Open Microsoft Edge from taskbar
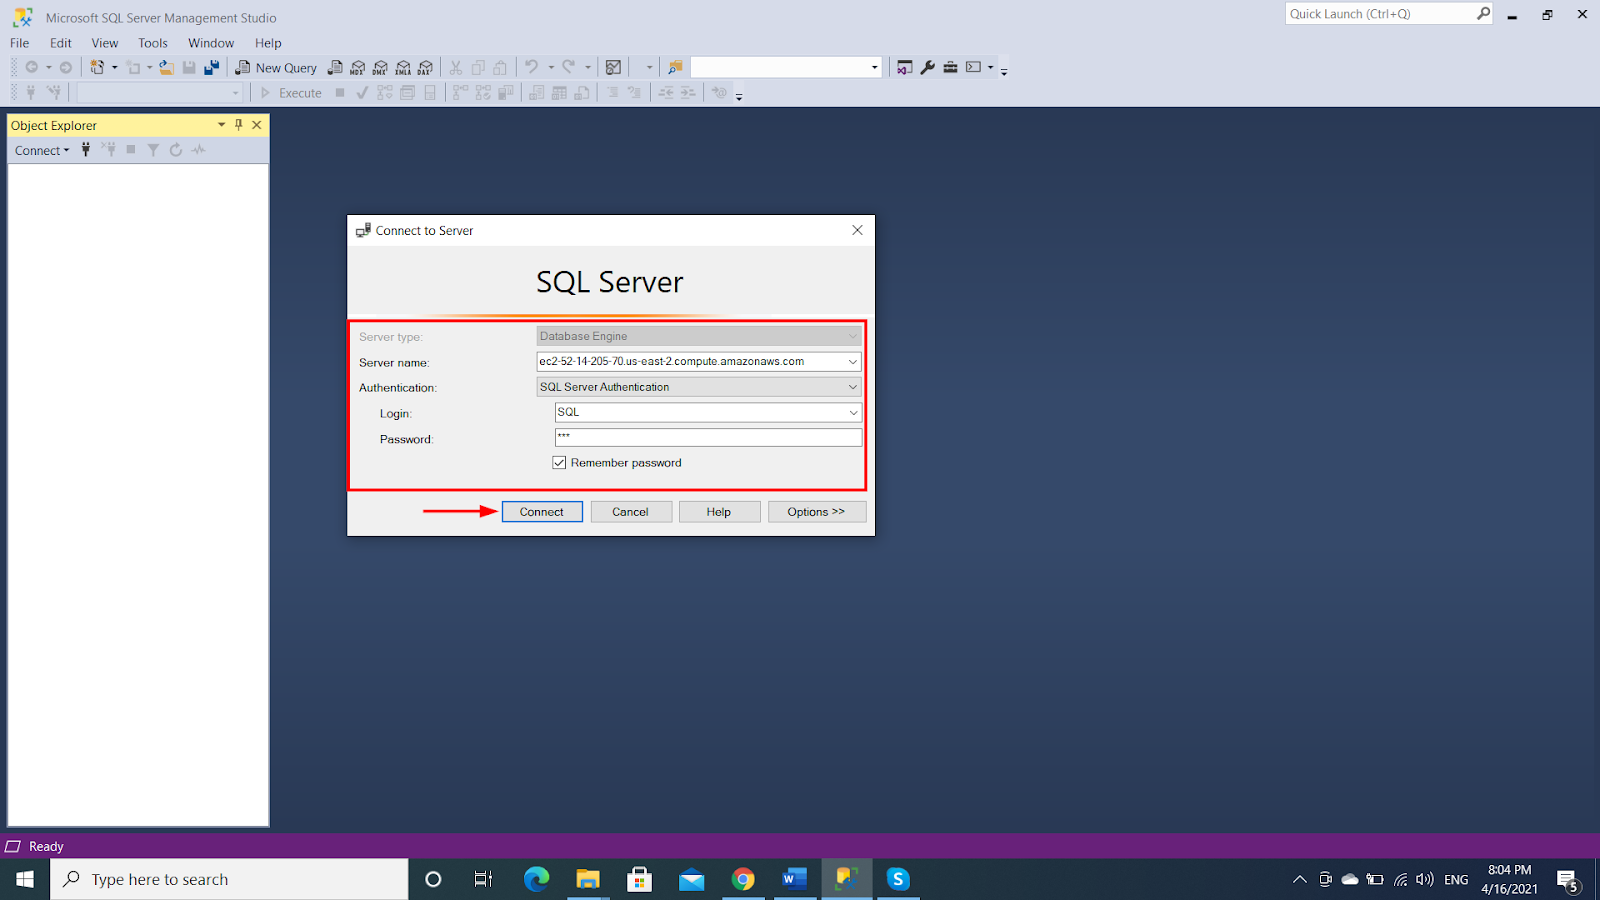Screen dimensions: 1600x900 pyautogui.click(x=536, y=879)
